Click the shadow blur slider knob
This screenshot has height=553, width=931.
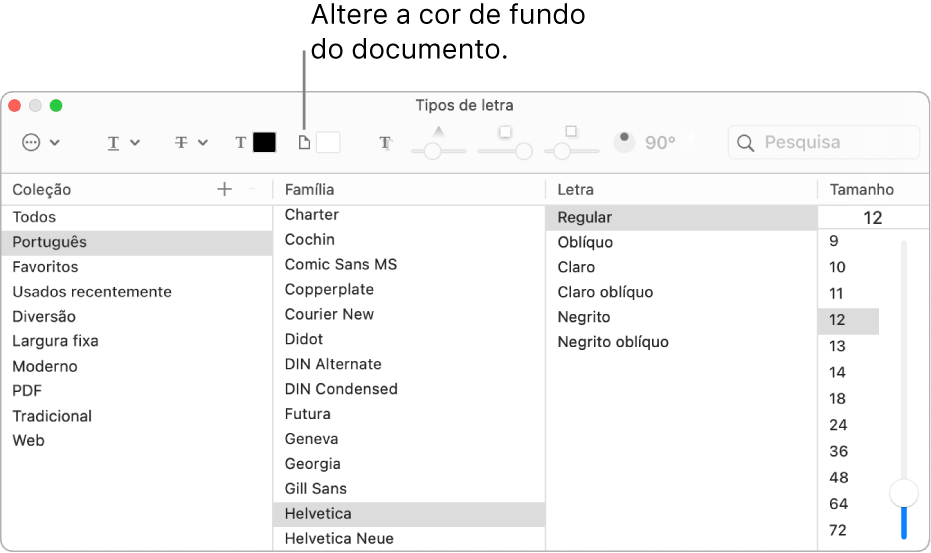[523, 151]
